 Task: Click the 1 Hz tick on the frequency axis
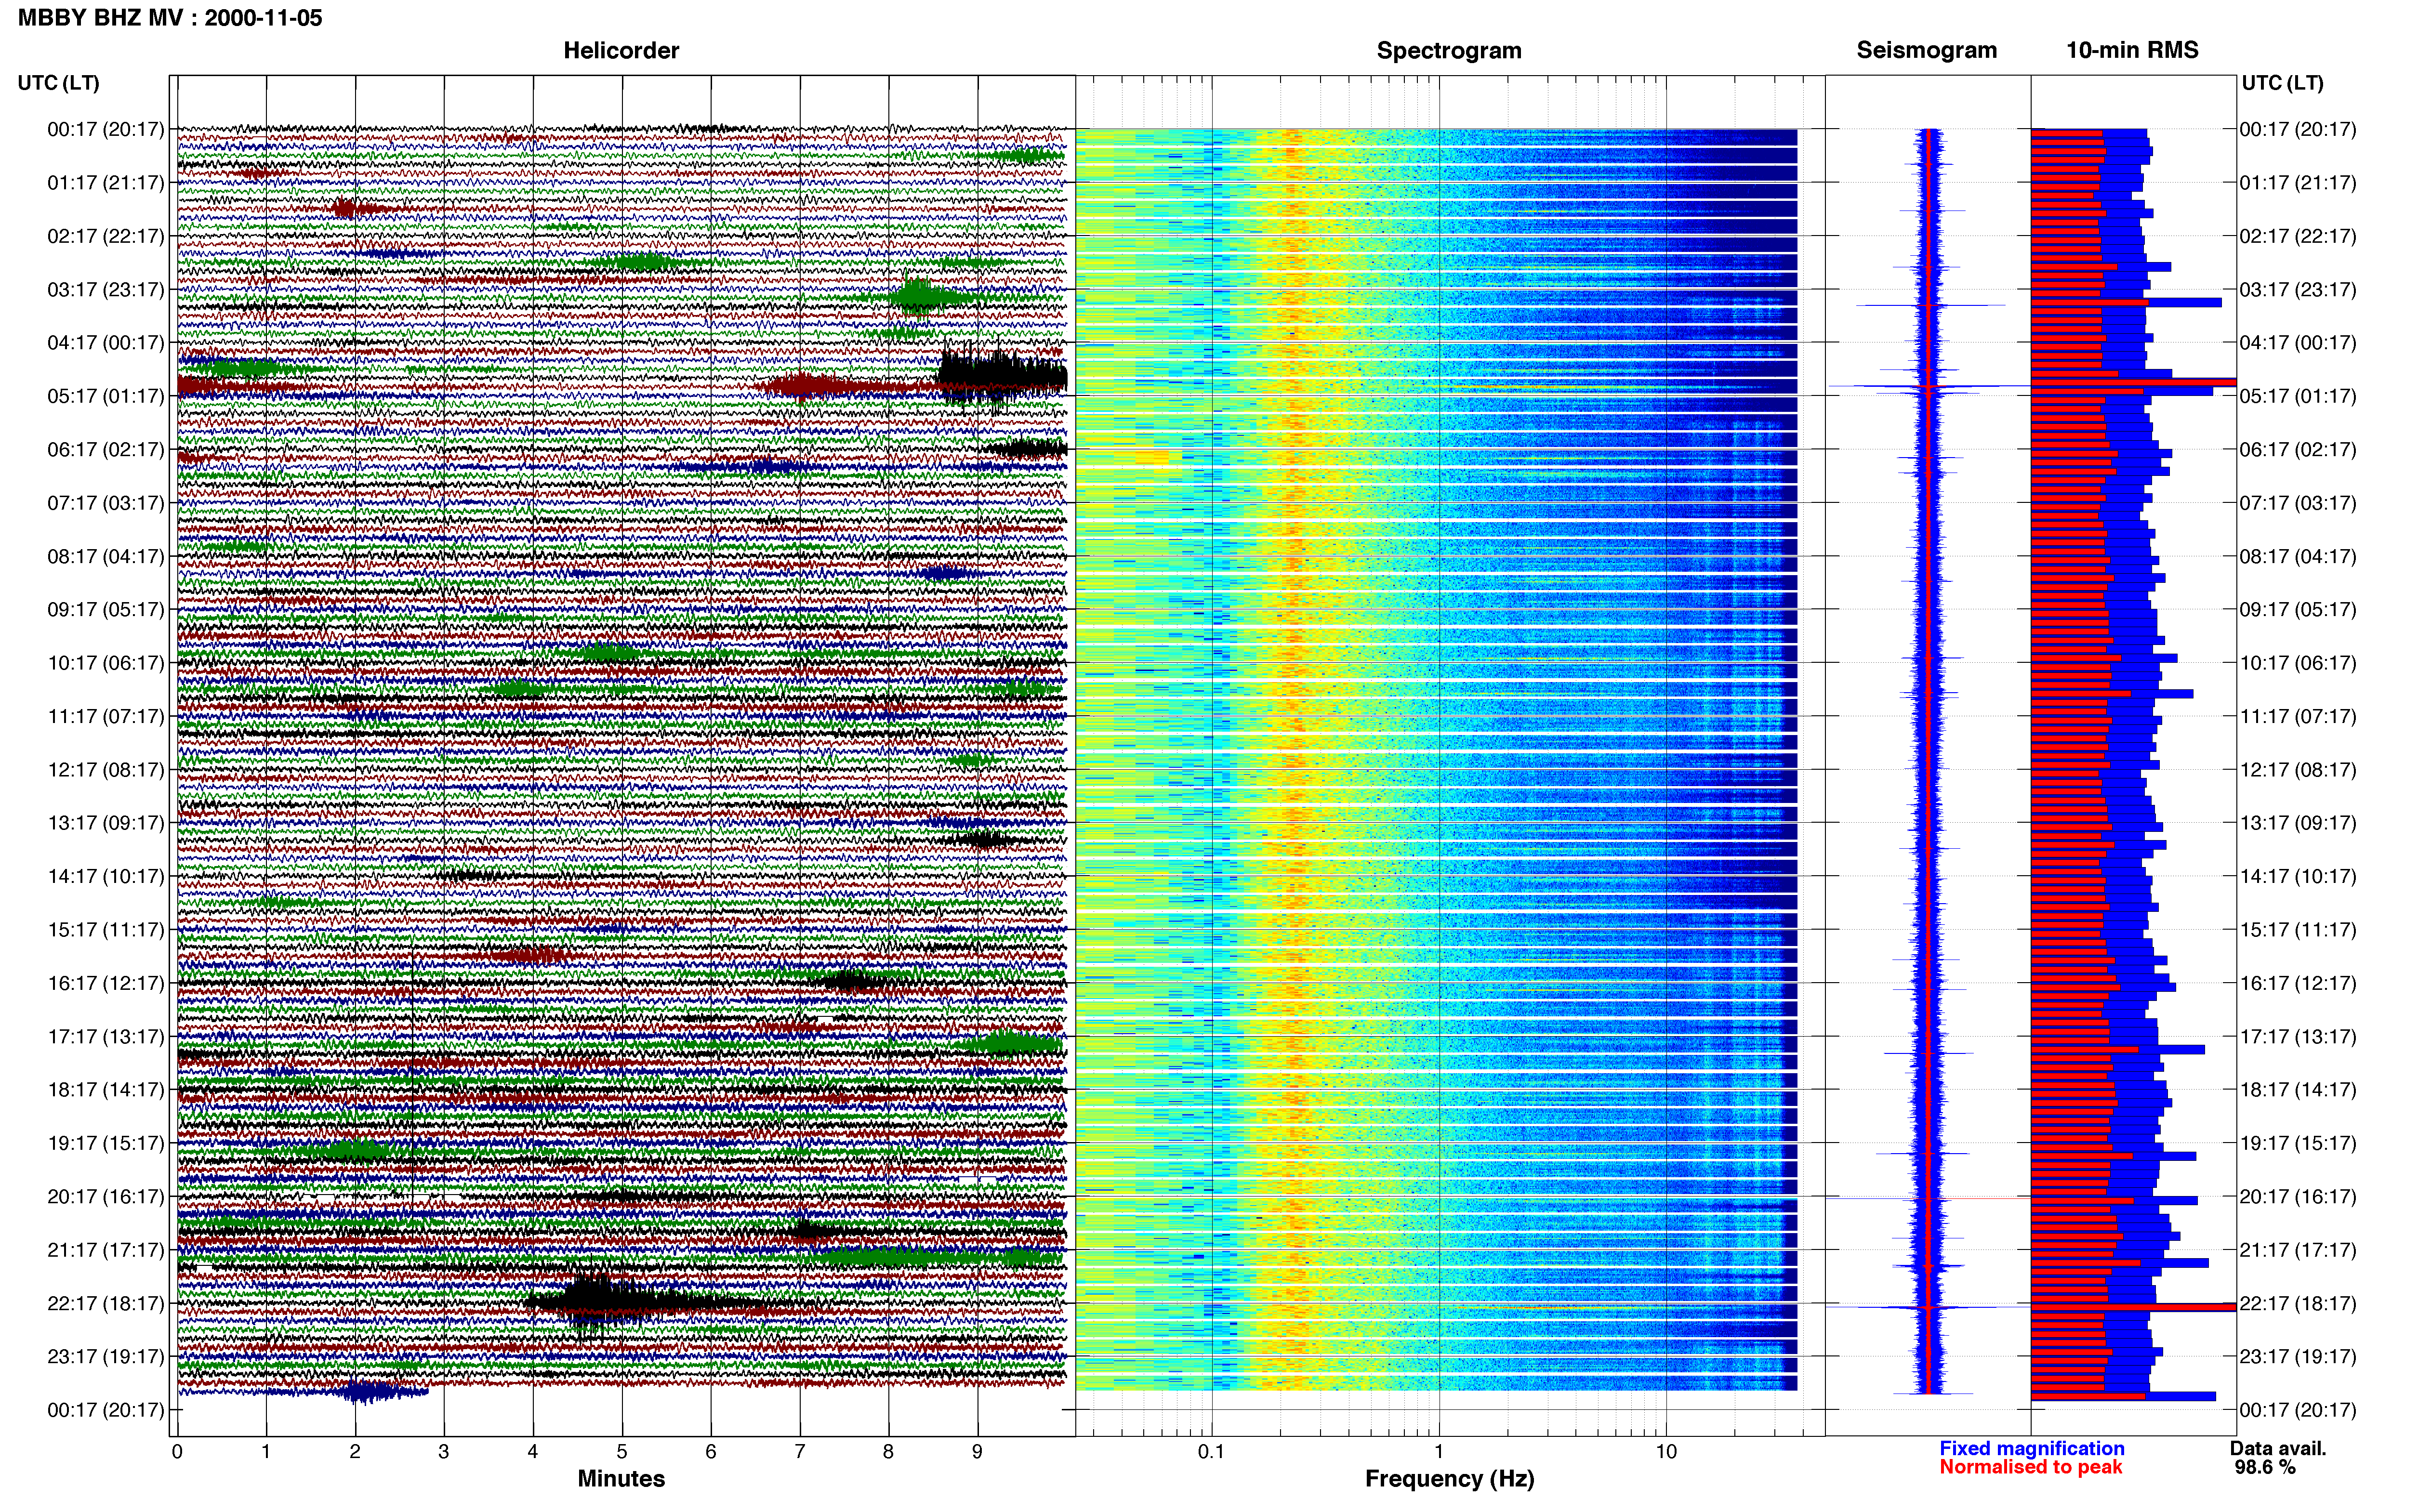[x=1439, y=1451]
